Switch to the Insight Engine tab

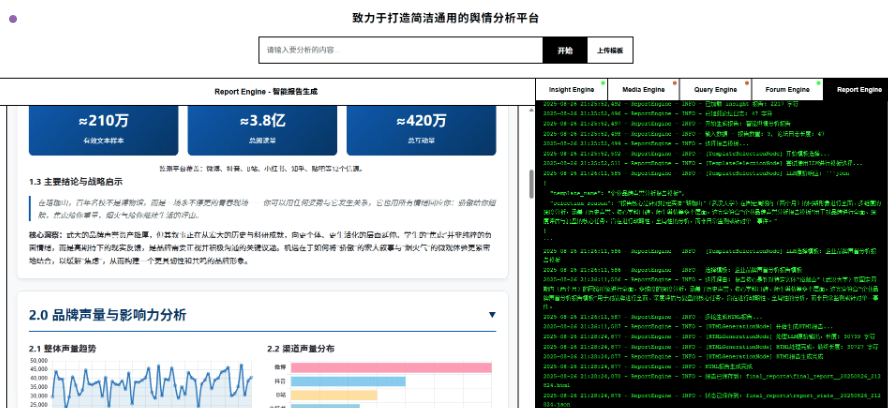pos(572,91)
